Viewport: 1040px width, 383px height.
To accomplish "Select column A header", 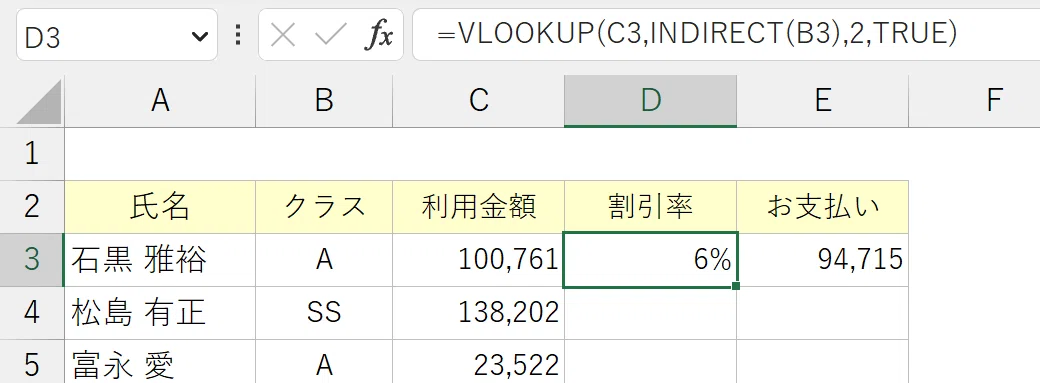I will coord(160,101).
